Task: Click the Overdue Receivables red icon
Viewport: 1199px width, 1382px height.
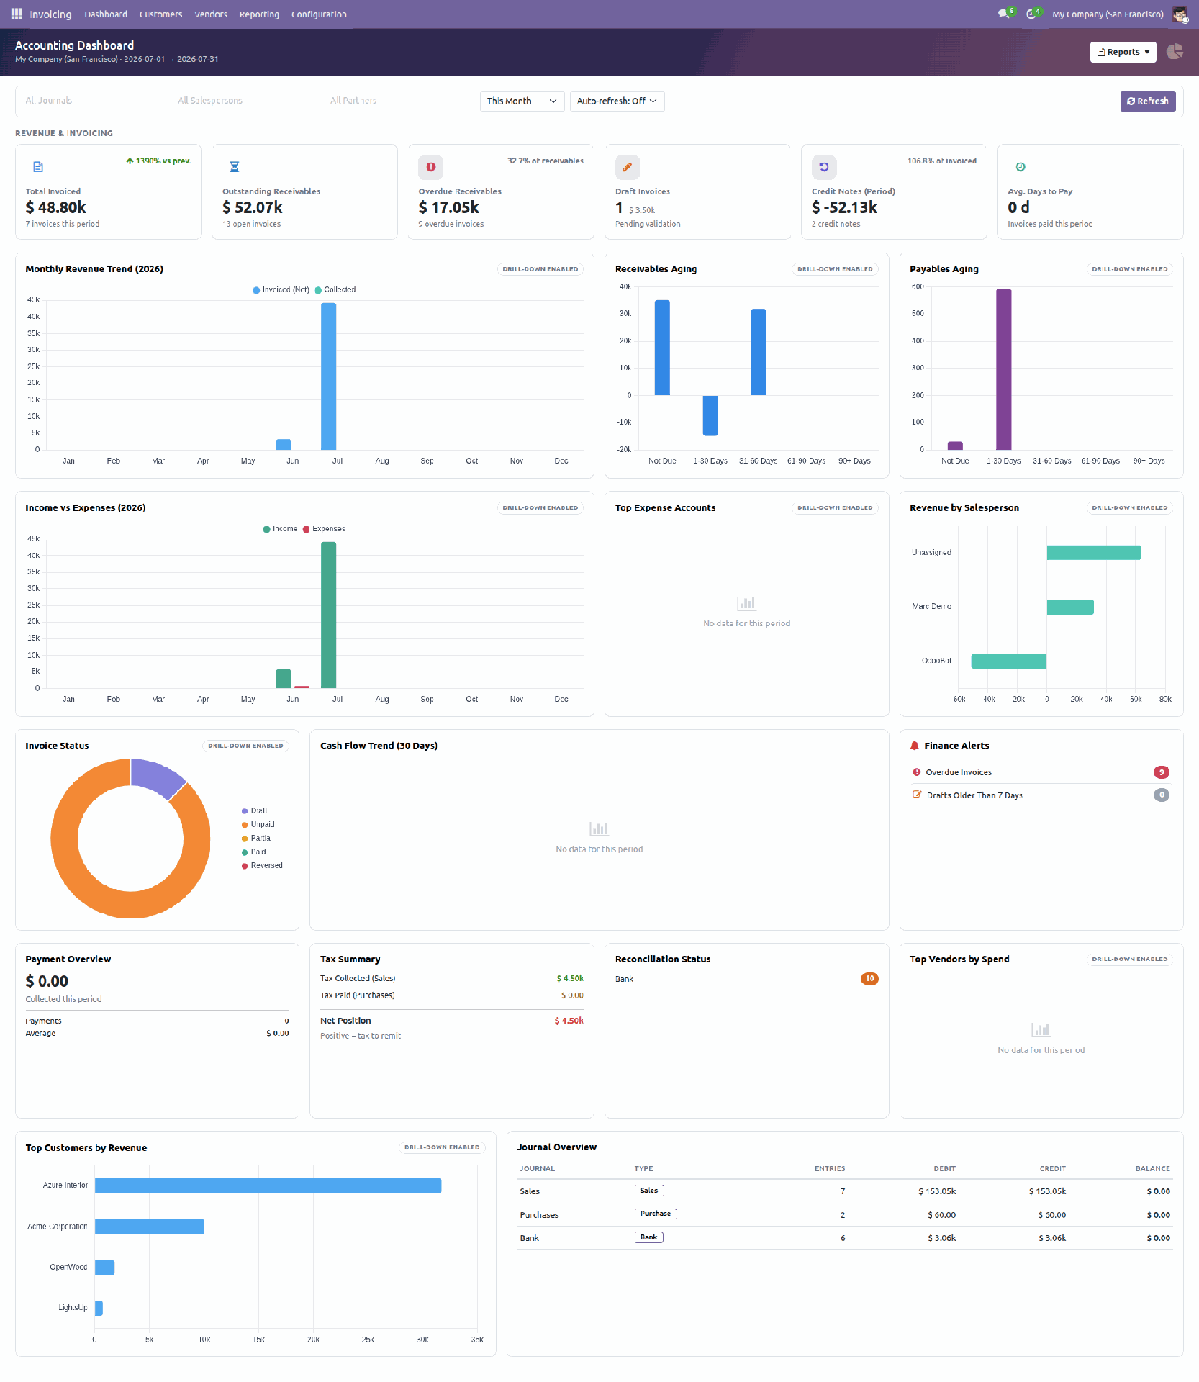Action: click(431, 167)
